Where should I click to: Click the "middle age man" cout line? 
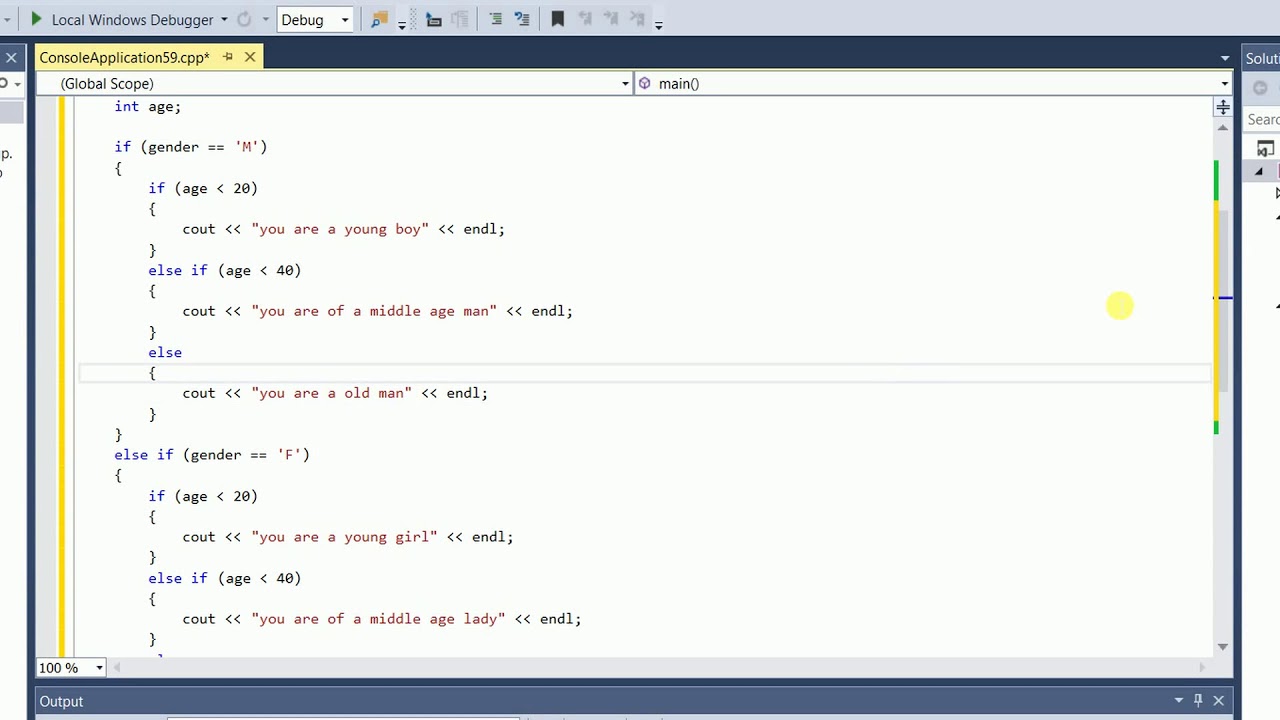coord(377,311)
